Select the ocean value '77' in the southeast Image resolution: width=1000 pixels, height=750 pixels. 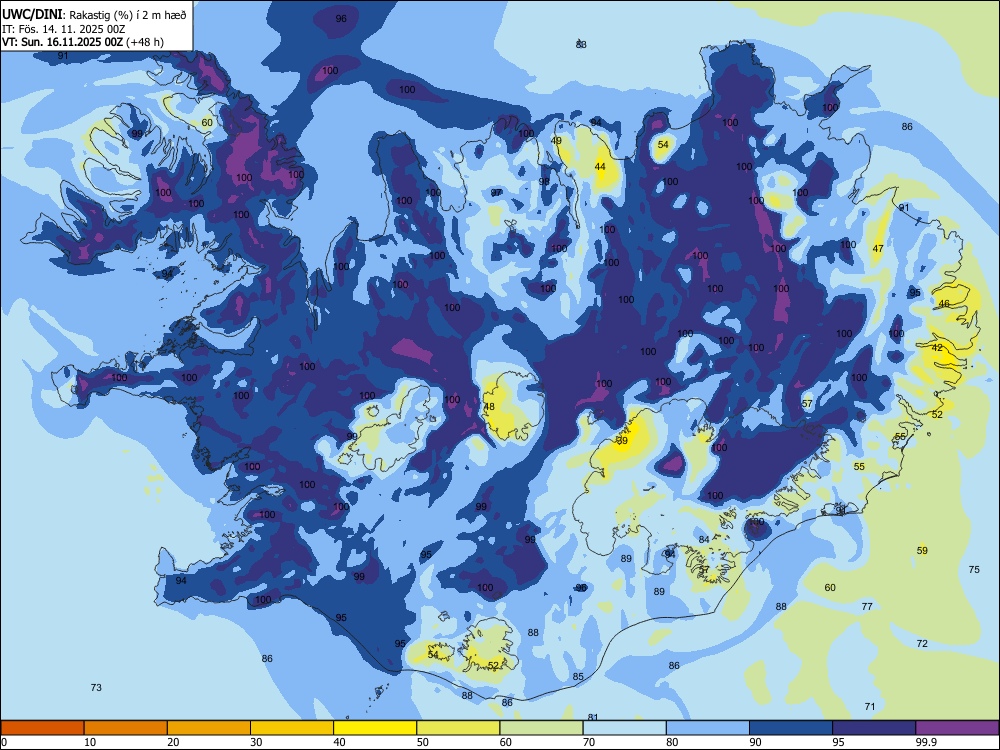[x=867, y=607]
